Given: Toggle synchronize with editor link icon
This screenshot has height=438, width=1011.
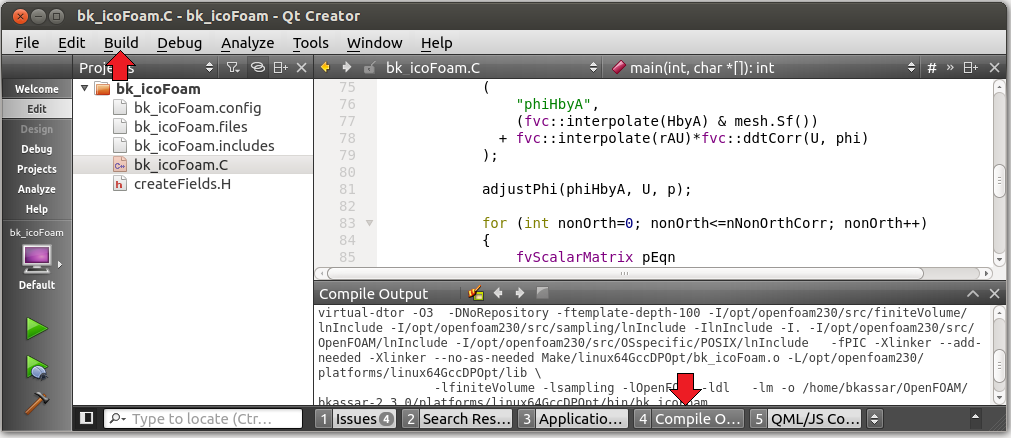Looking at the screenshot, I should [x=257, y=68].
